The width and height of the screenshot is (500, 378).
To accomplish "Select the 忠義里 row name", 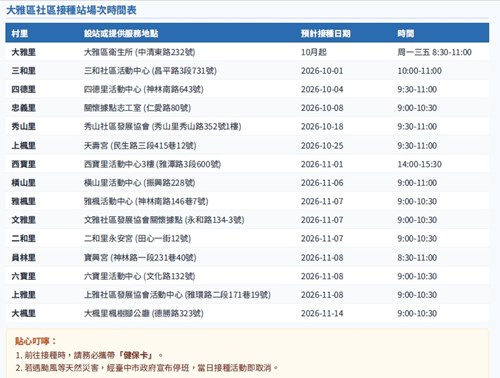I will pos(23,108).
